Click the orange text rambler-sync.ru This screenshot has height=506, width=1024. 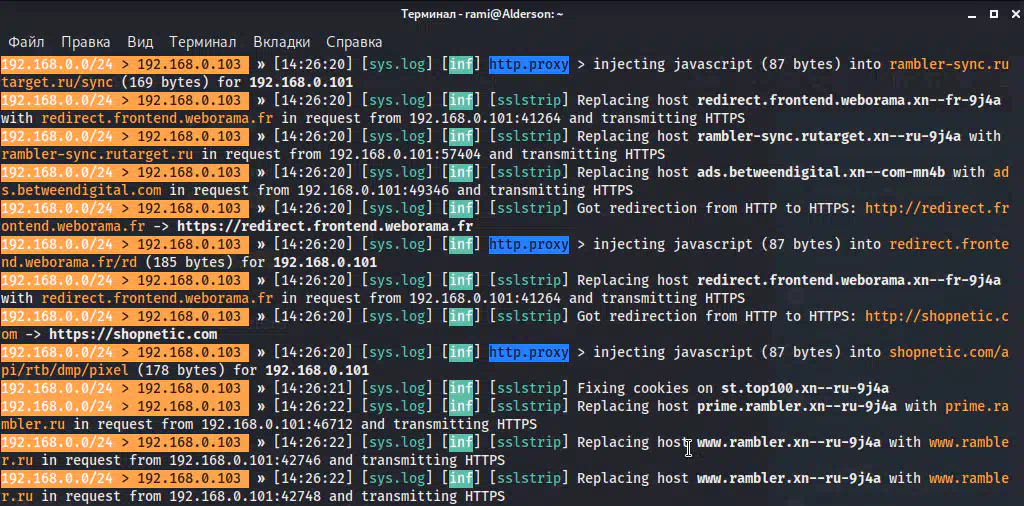949,65
